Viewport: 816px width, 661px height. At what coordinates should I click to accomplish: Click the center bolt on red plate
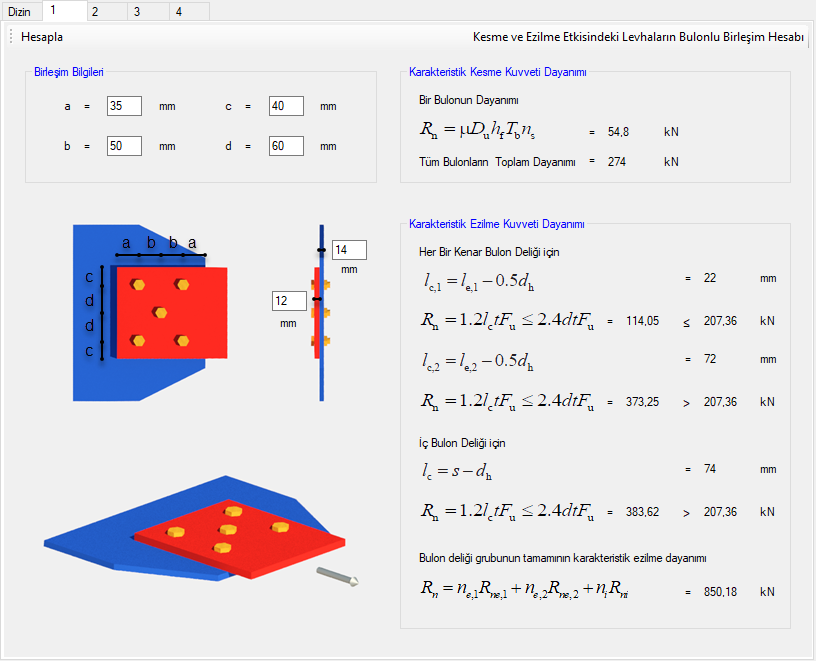pos(160,312)
